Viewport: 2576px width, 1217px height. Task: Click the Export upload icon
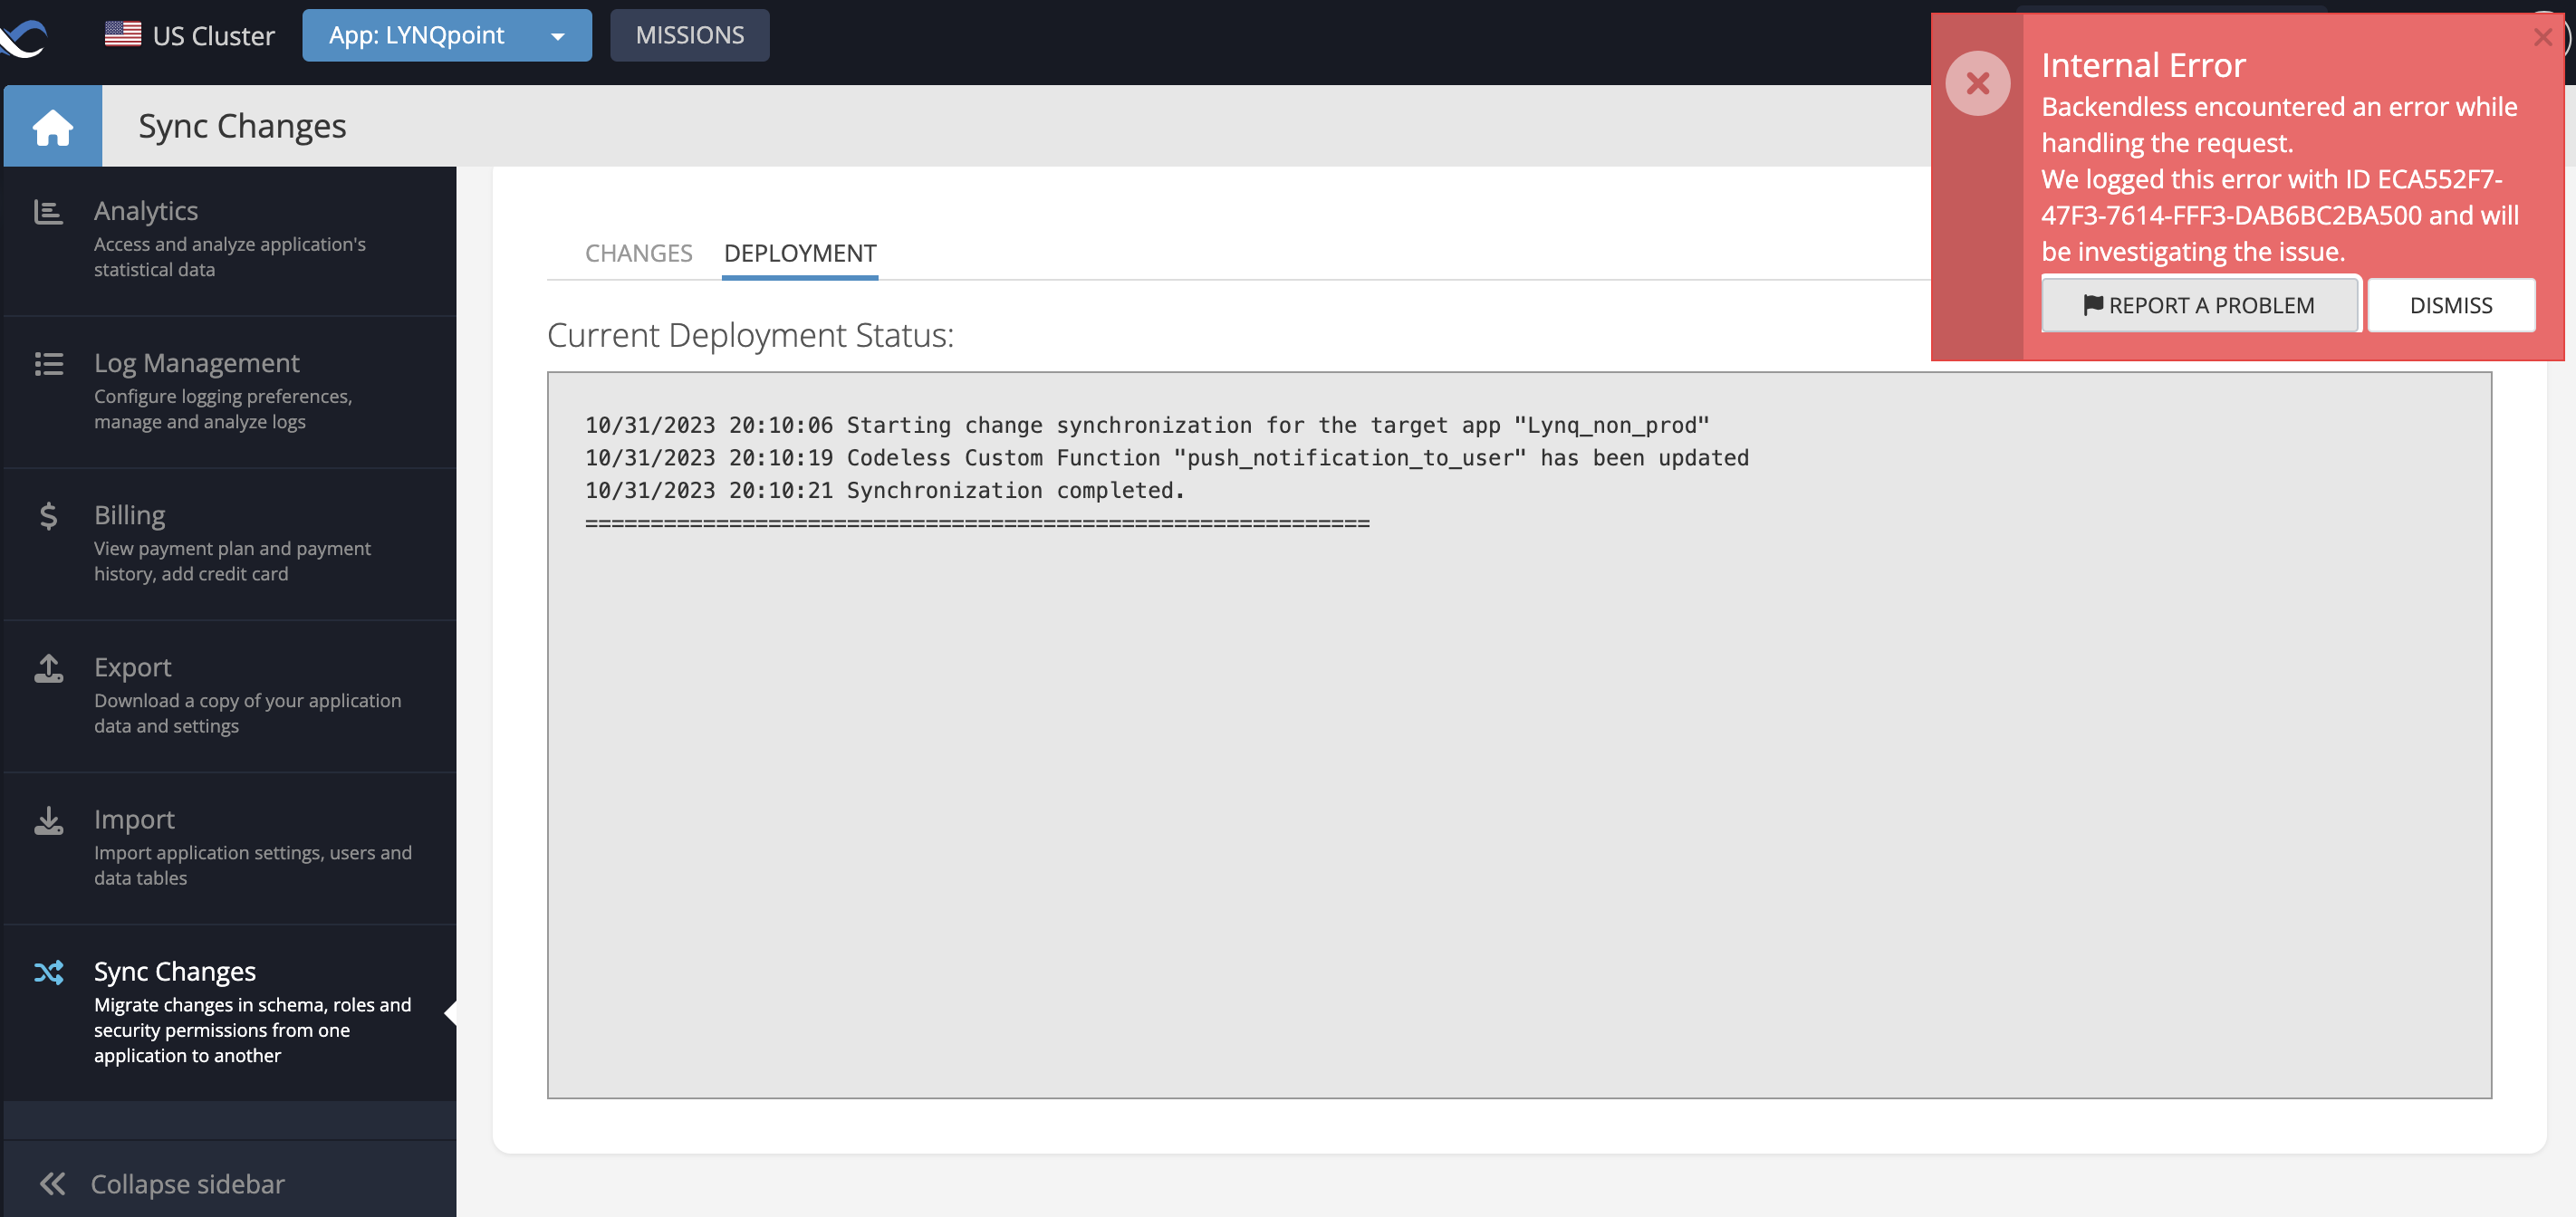point(48,668)
